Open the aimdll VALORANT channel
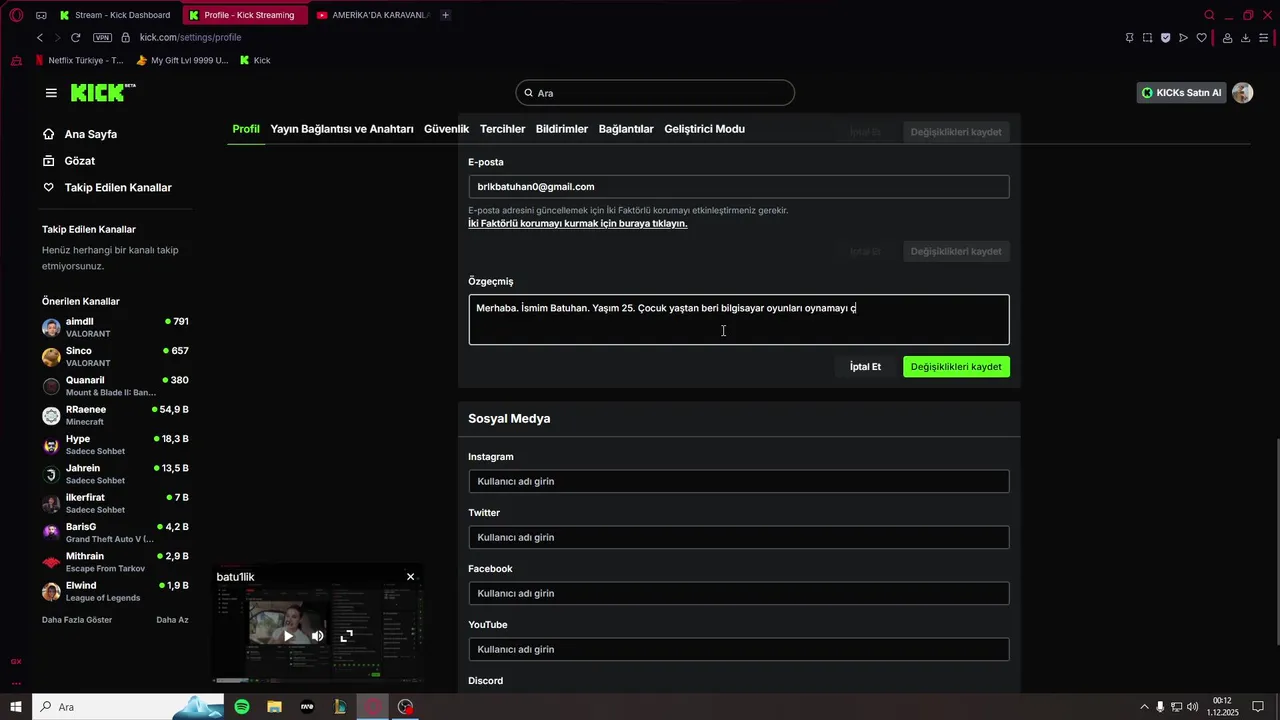 point(115,327)
